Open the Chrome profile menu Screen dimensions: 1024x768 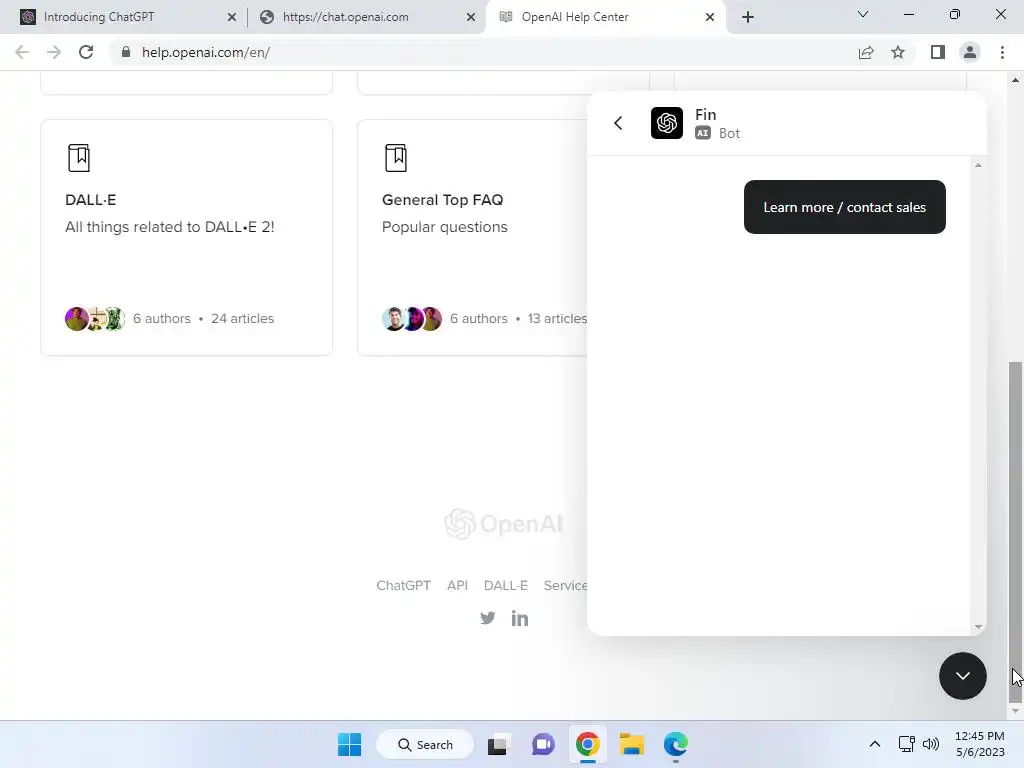coord(970,52)
